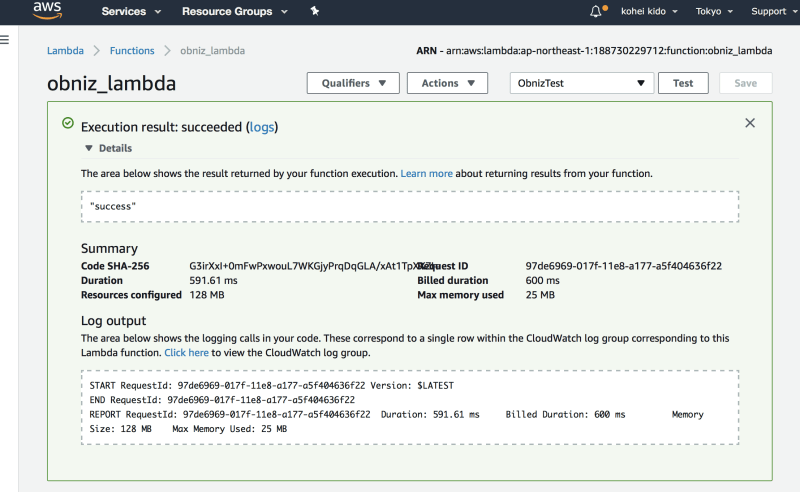Open the hamburger side navigation menu

[x=5, y=40]
